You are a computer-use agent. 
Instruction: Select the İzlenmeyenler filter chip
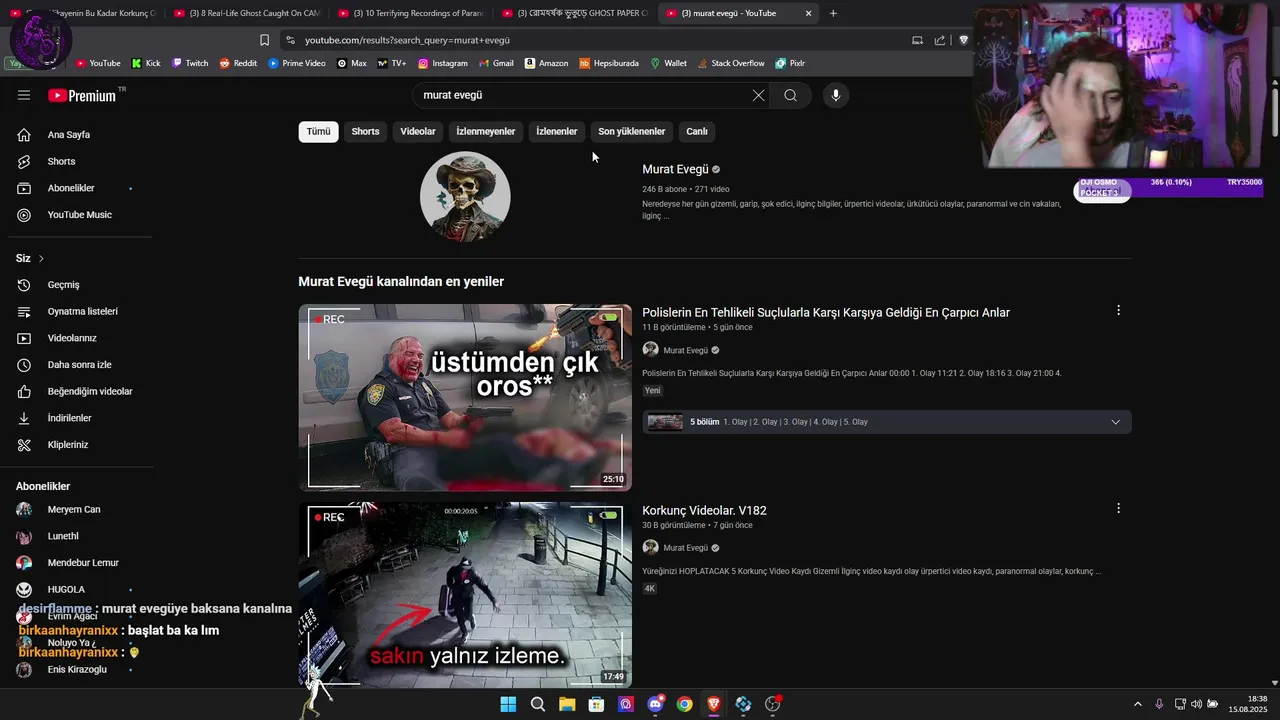[486, 131]
